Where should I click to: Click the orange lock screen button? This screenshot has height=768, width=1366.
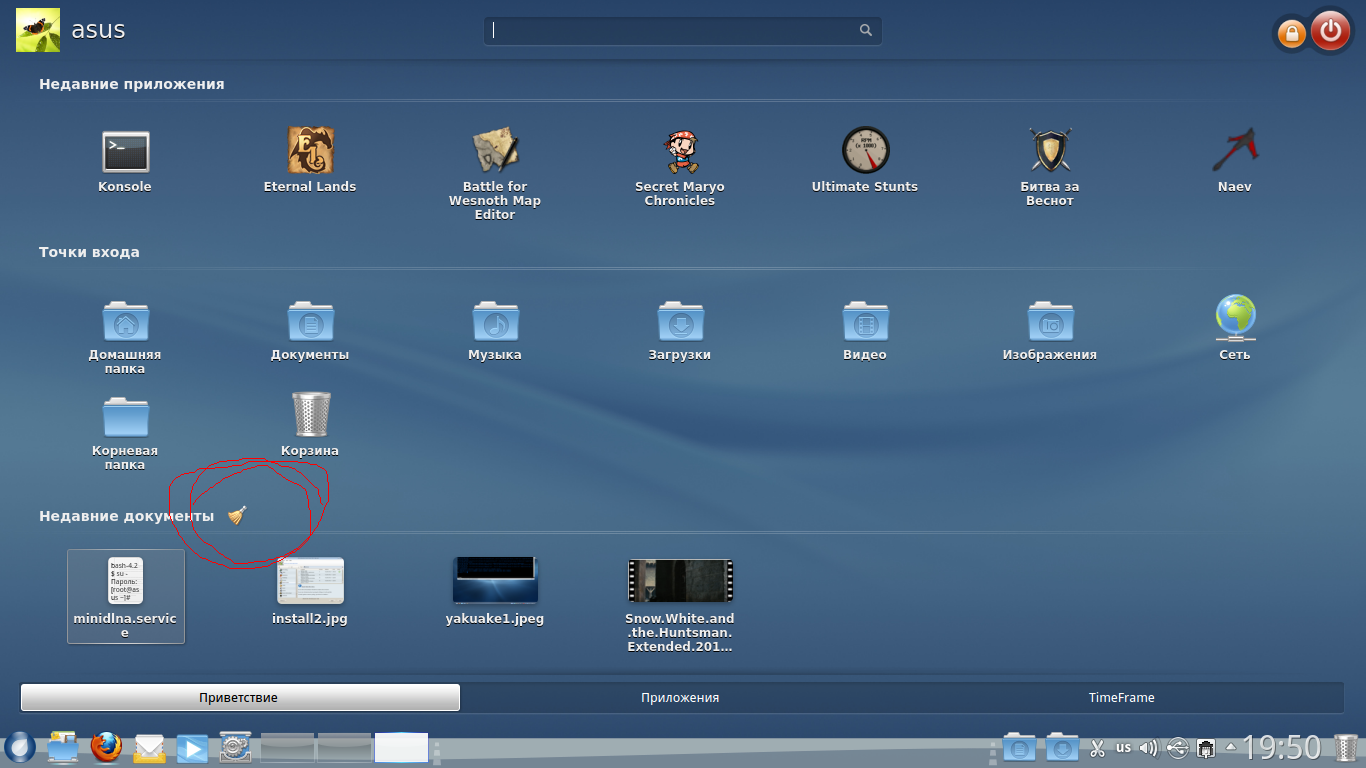1291,34
